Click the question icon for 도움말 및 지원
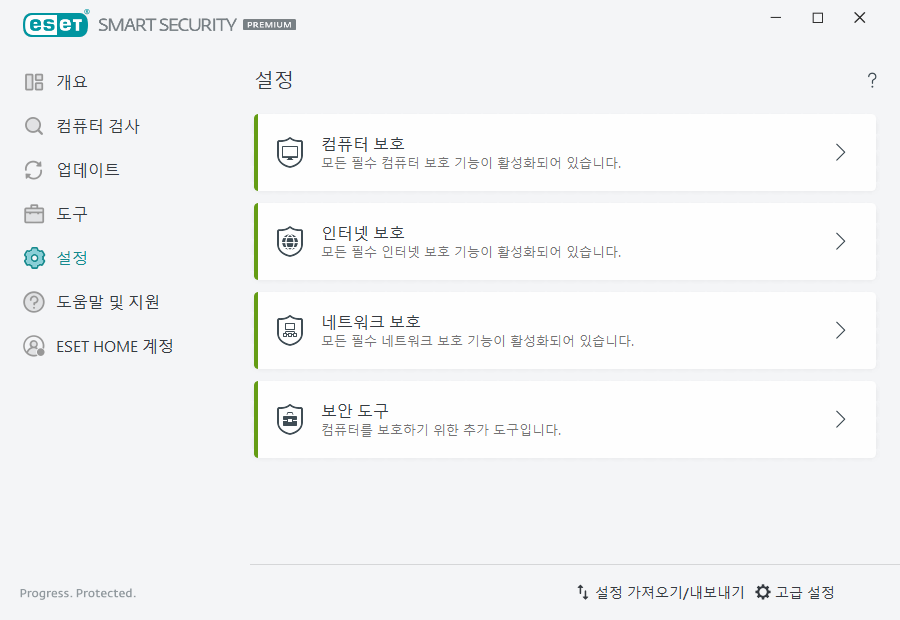The width and height of the screenshot is (900, 620). (34, 302)
